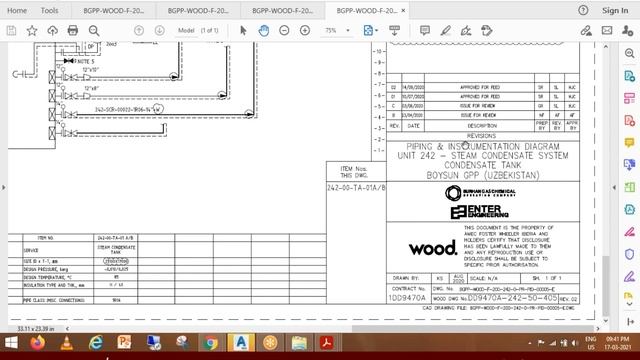The height and width of the screenshot is (360, 640).
Task: Click in the page label field showing Model
Action: click(186, 31)
